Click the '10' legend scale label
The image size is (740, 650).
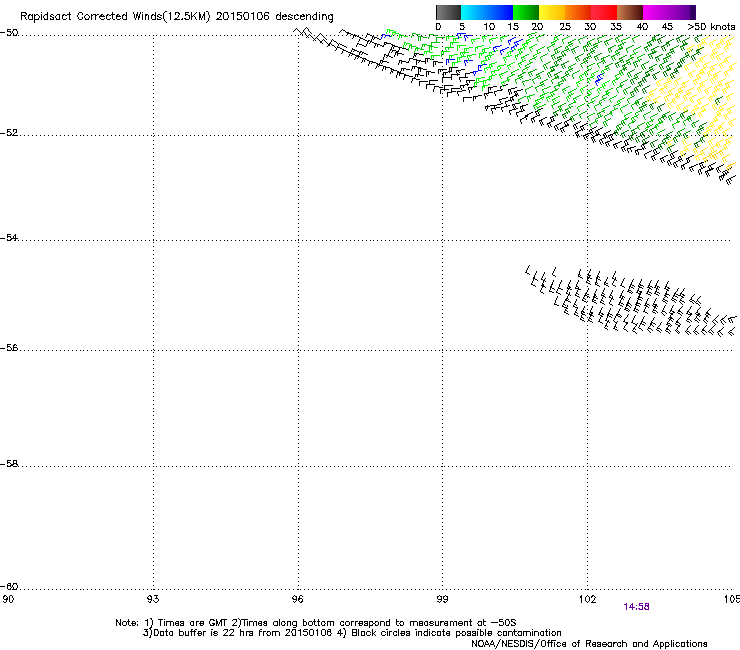tap(489, 27)
